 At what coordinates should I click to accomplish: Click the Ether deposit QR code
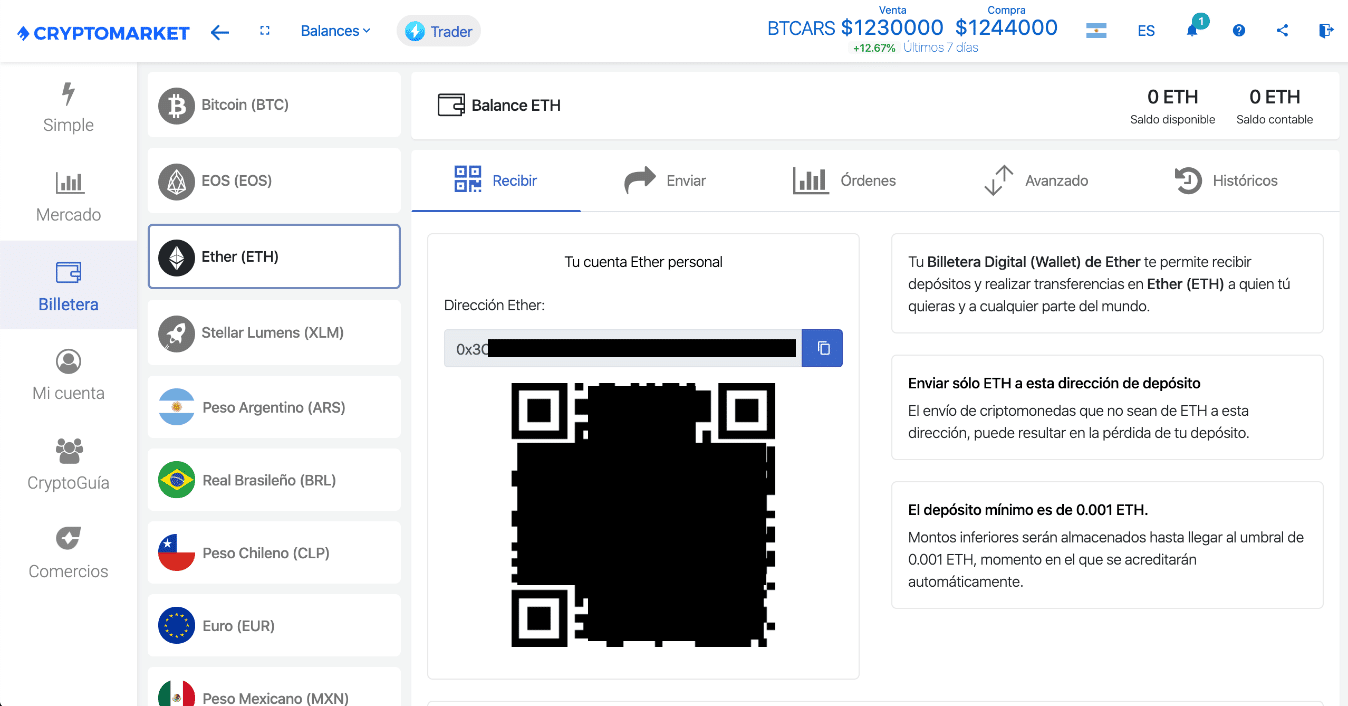(x=643, y=514)
